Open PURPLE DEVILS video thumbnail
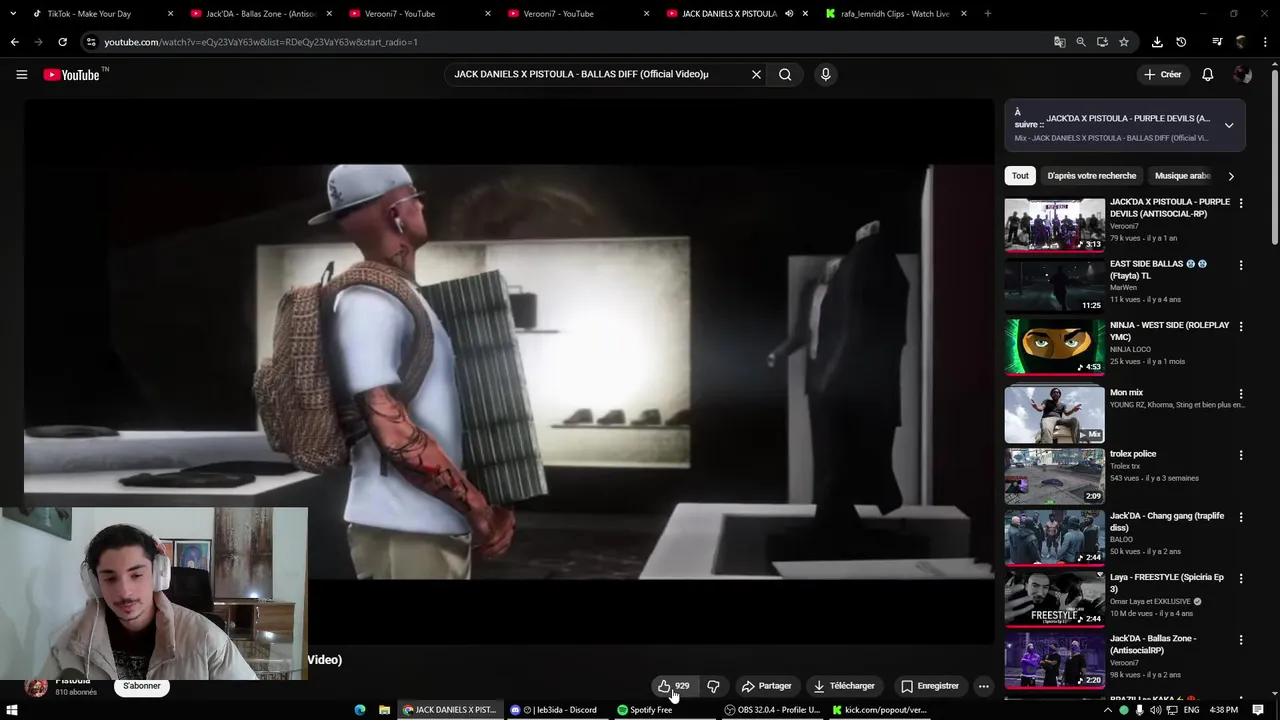 click(x=1054, y=224)
